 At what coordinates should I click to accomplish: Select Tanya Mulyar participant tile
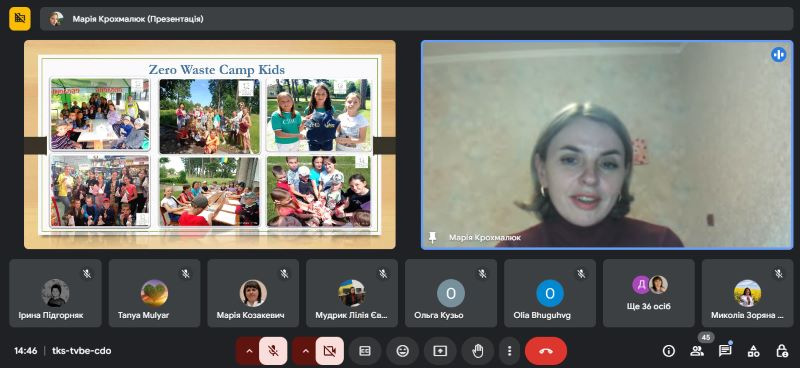click(155, 293)
